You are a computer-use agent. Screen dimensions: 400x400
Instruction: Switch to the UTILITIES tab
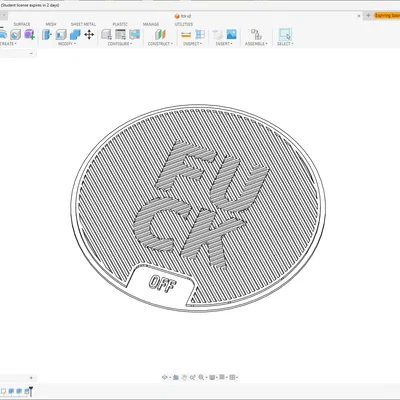184,24
